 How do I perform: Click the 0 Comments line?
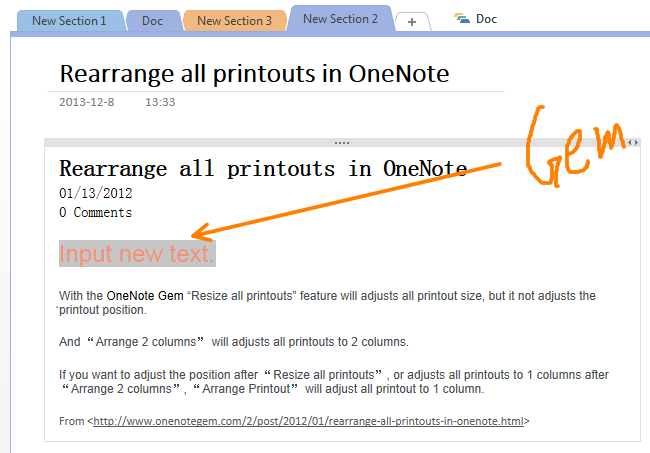tap(96, 213)
